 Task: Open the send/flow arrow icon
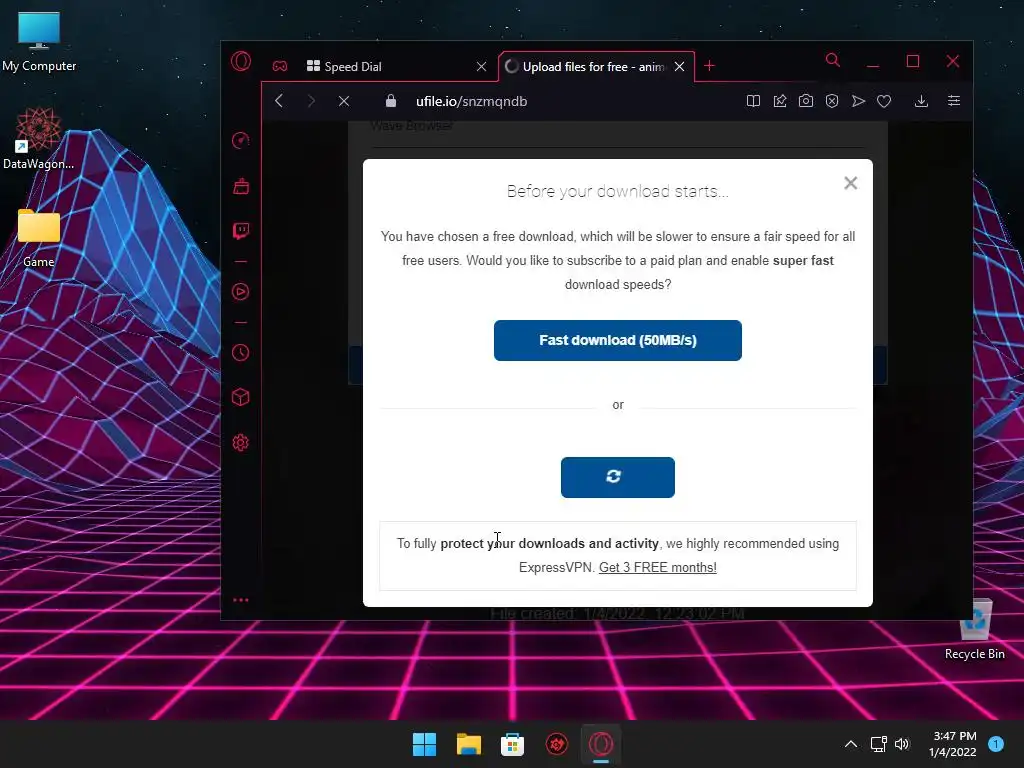[x=858, y=101]
